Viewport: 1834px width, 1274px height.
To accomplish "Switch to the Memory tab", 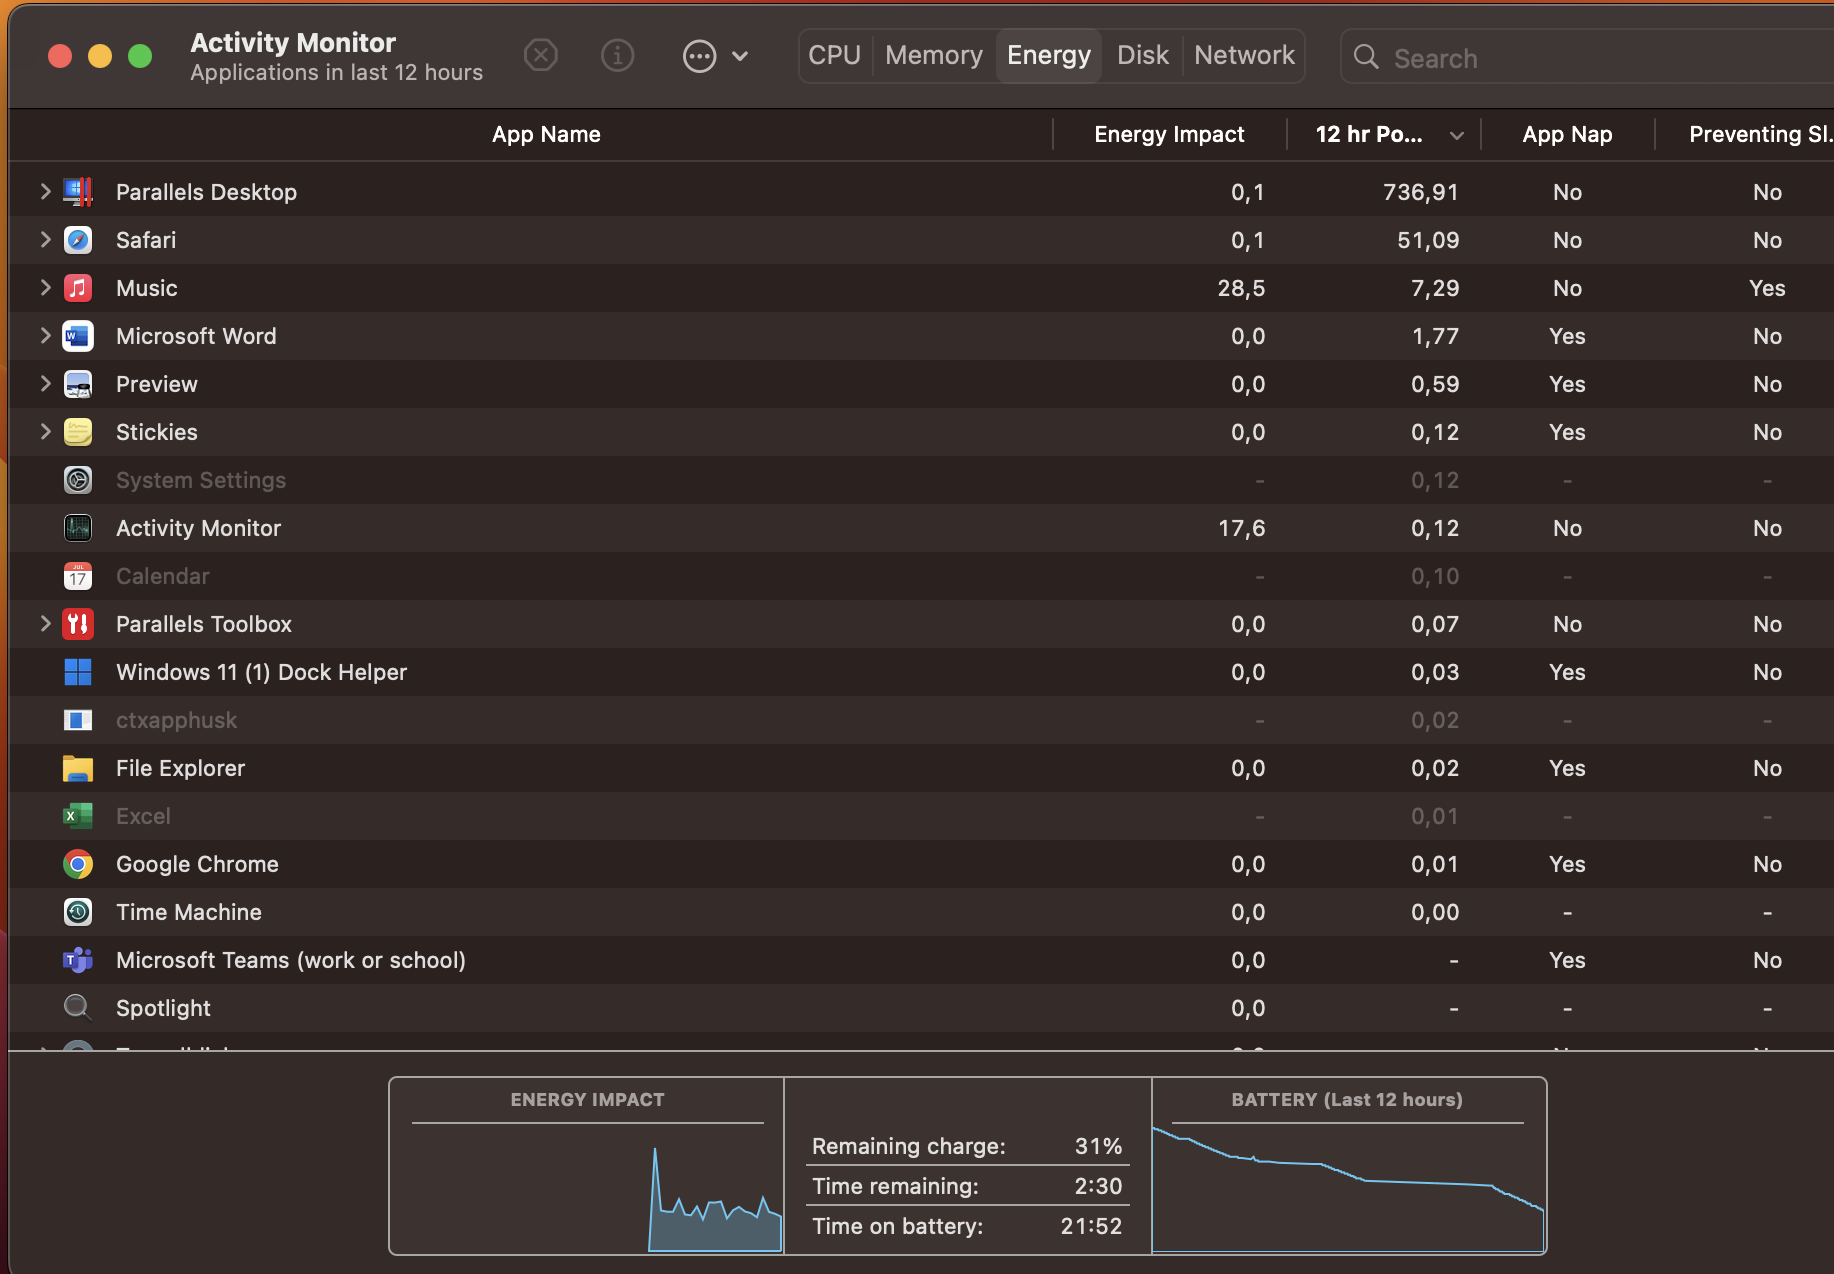I will click(x=933, y=55).
